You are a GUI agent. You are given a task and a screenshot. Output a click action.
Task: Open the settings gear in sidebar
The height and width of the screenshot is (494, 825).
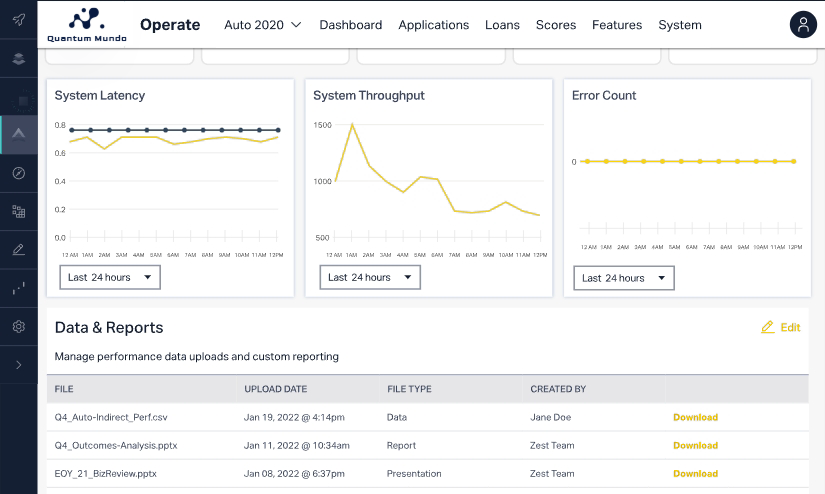[x=18, y=327]
